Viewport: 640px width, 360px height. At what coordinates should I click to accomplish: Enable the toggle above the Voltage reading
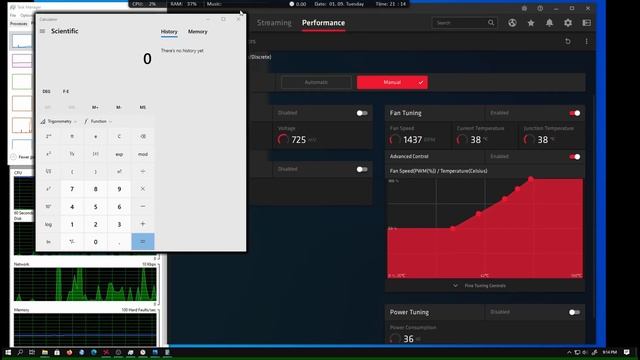[362, 113]
